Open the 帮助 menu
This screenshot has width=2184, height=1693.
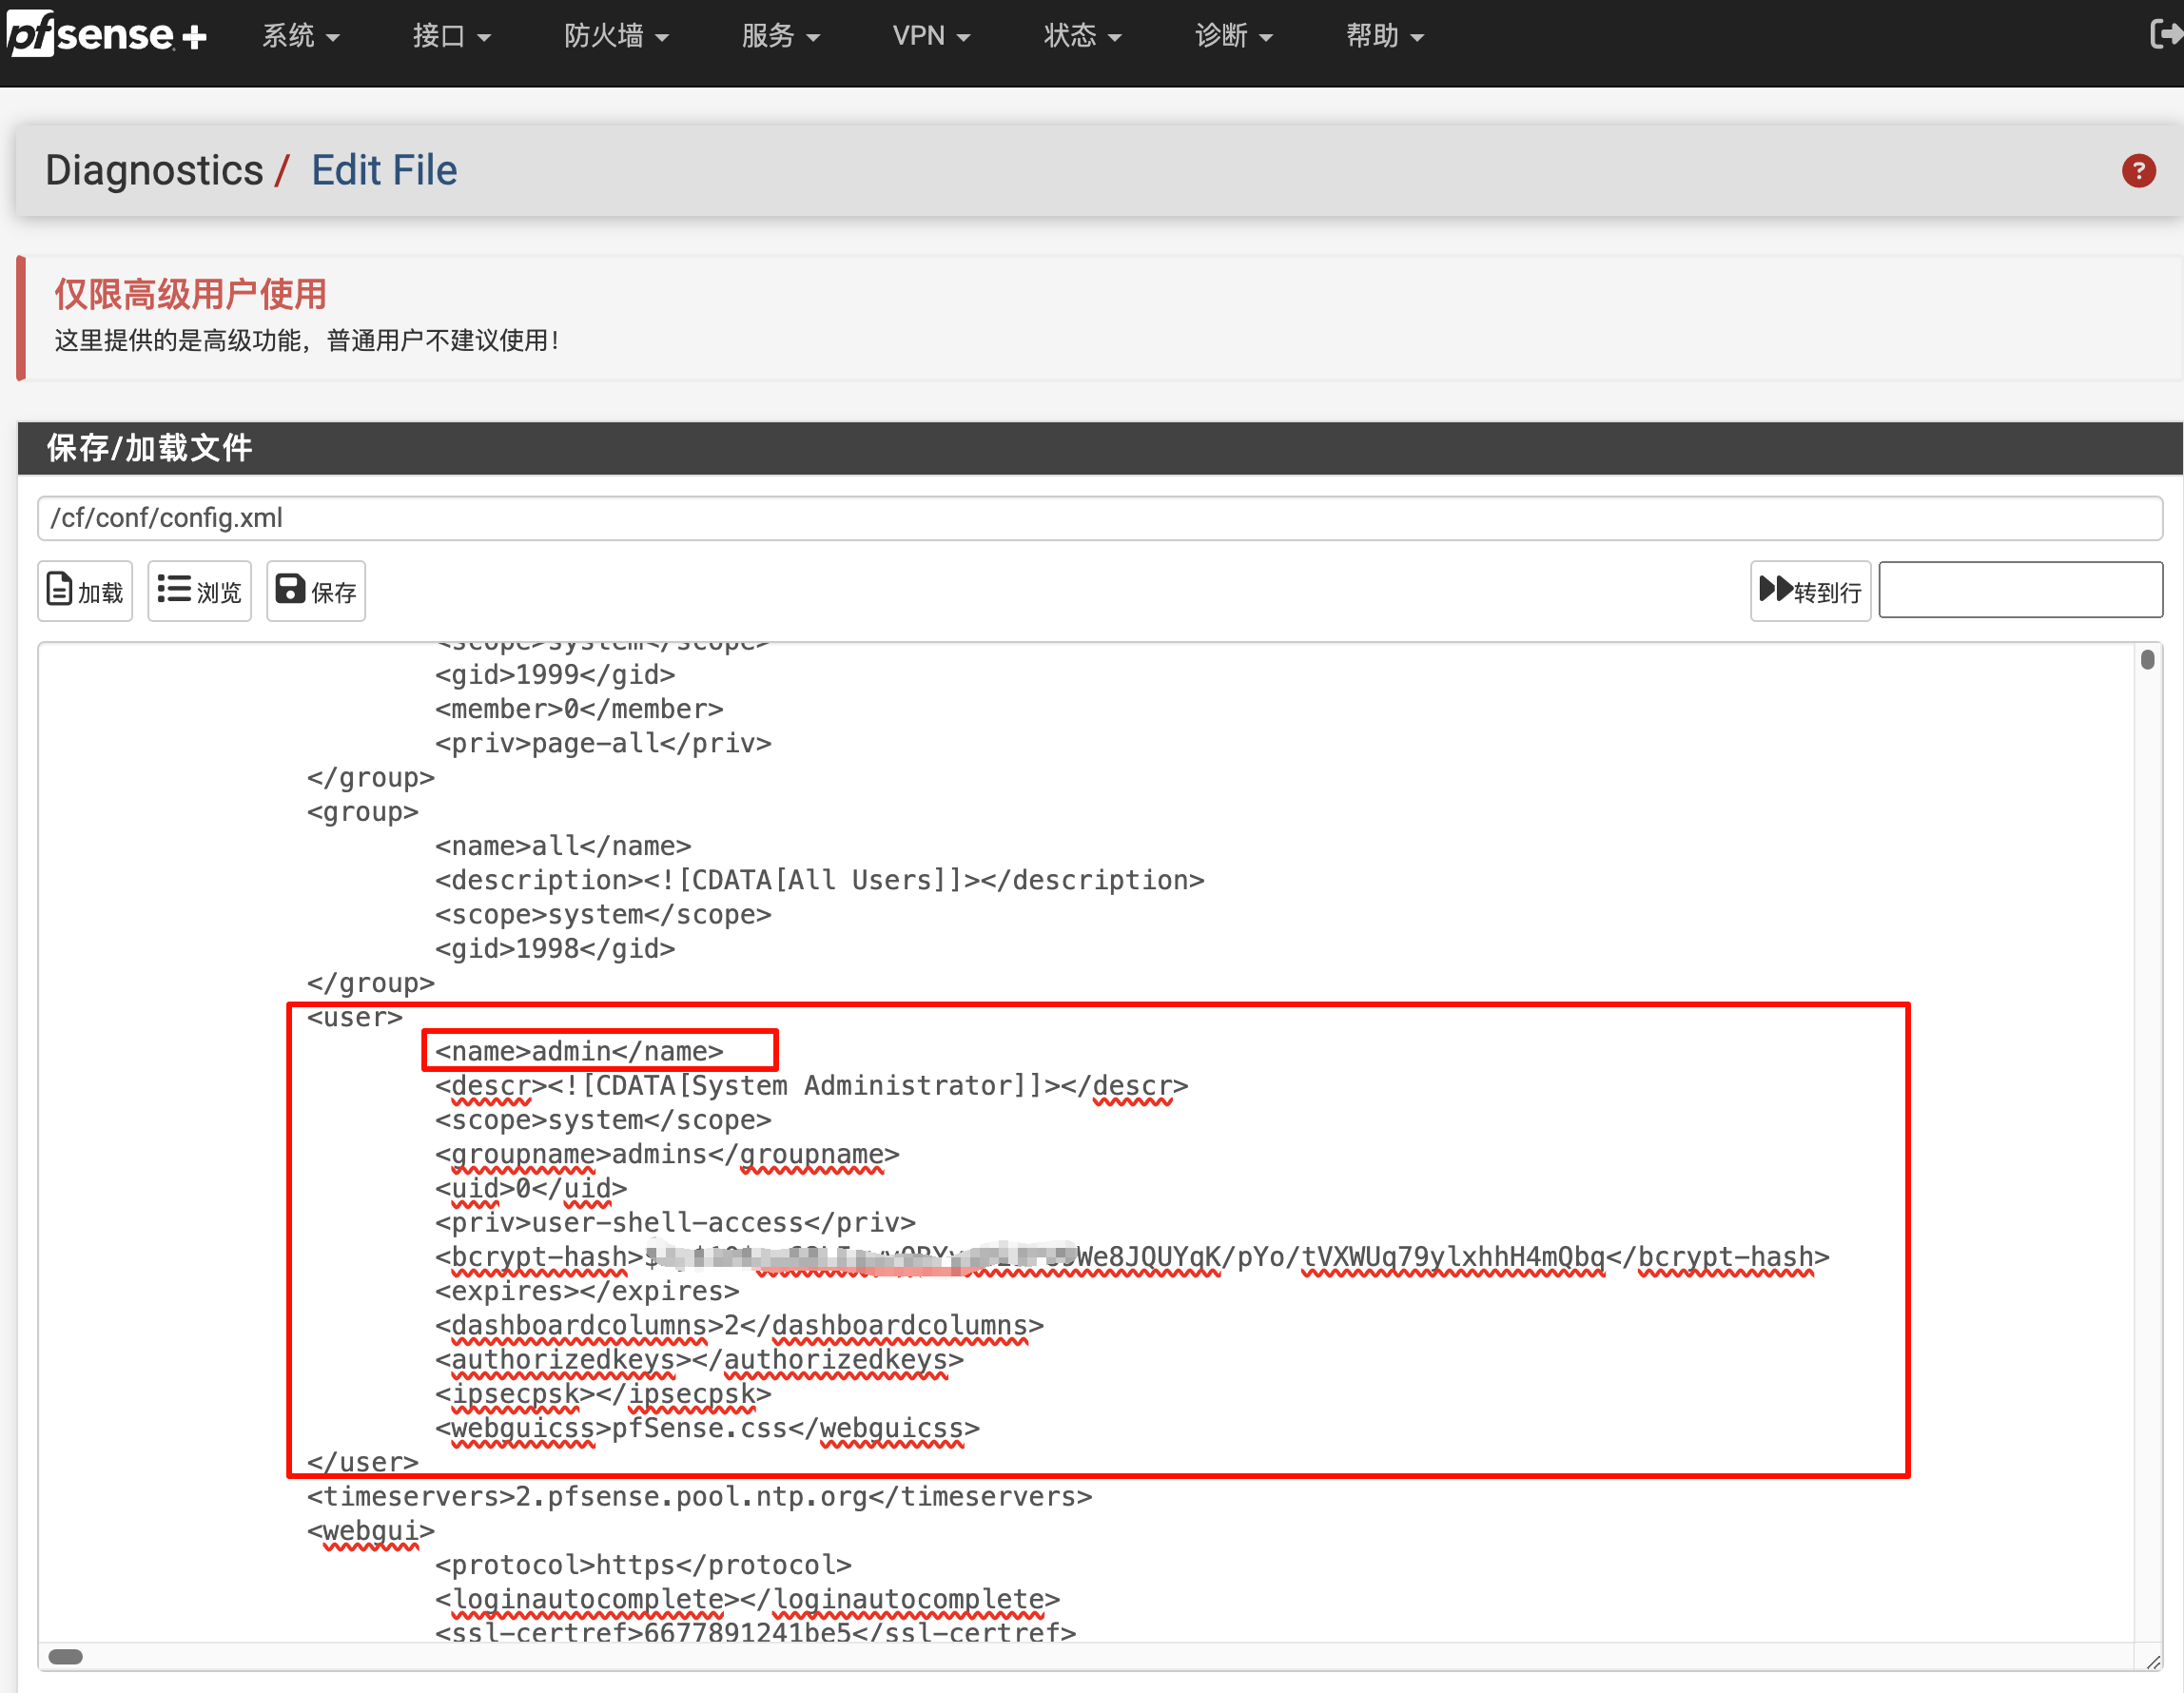[x=1384, y=36]
